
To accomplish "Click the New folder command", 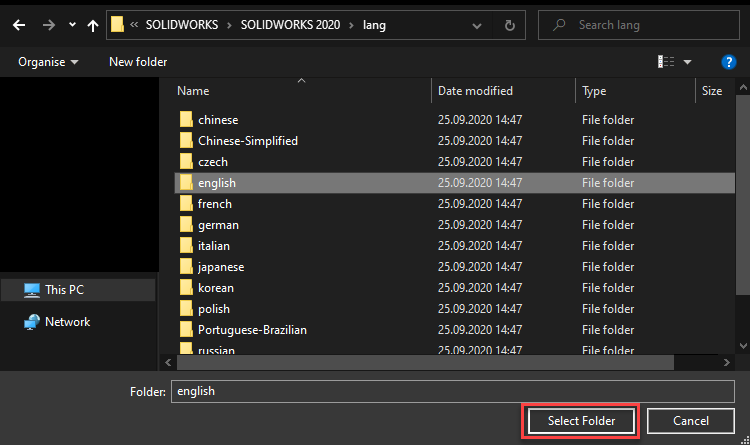I will [x=138, y=62].
